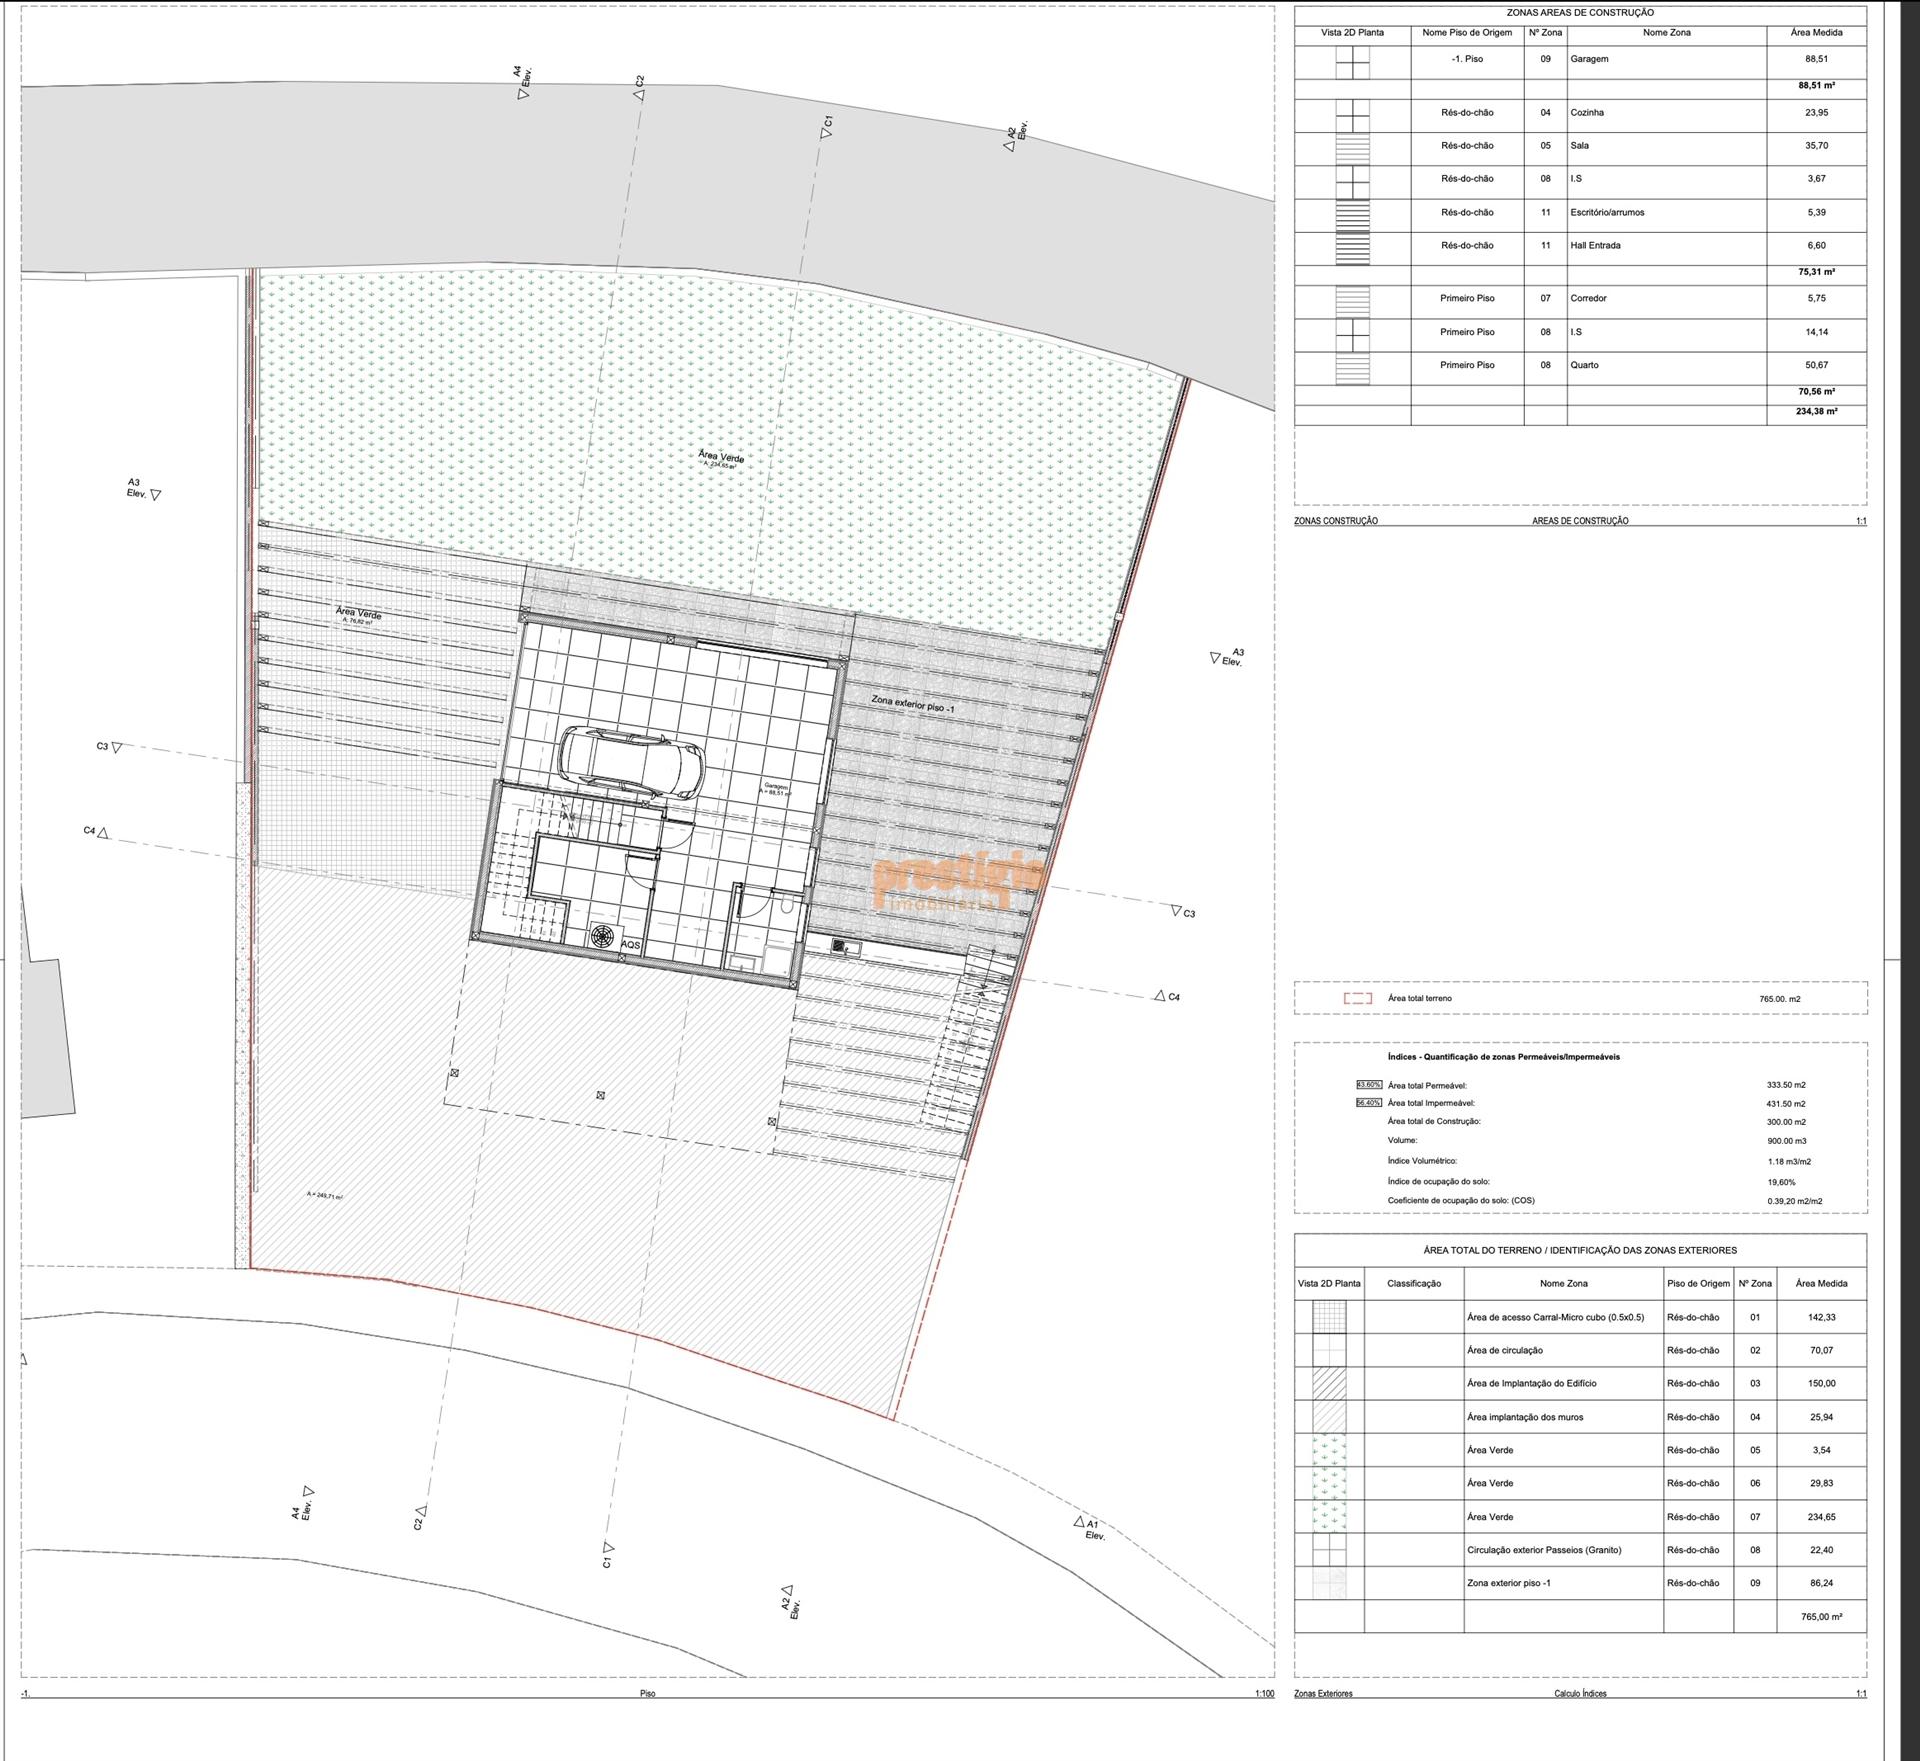Click the large Área Verde label on plan
This screenshot has height=1761, width=1920.
point(721,457)
